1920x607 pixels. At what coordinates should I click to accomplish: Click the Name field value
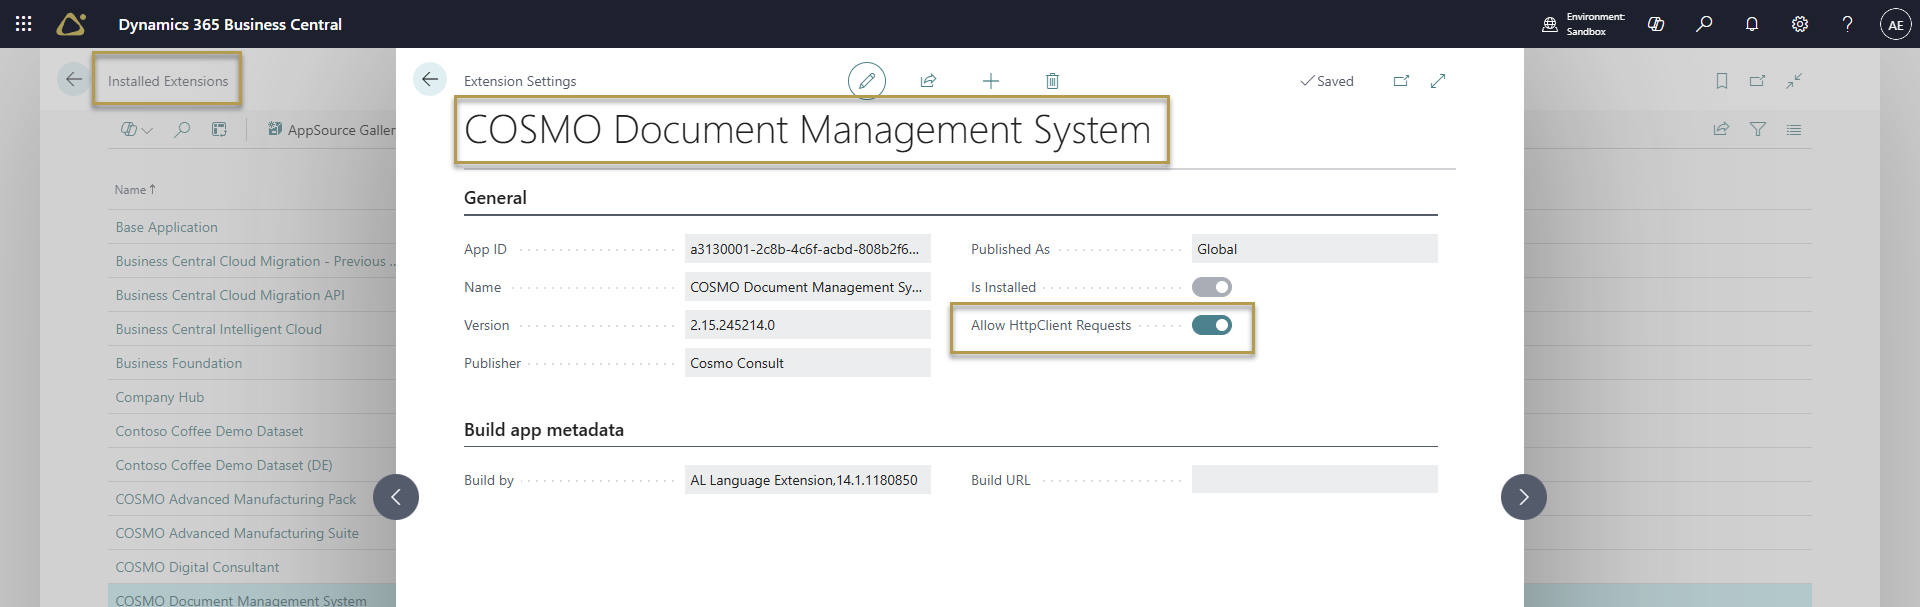click(807, 287)
